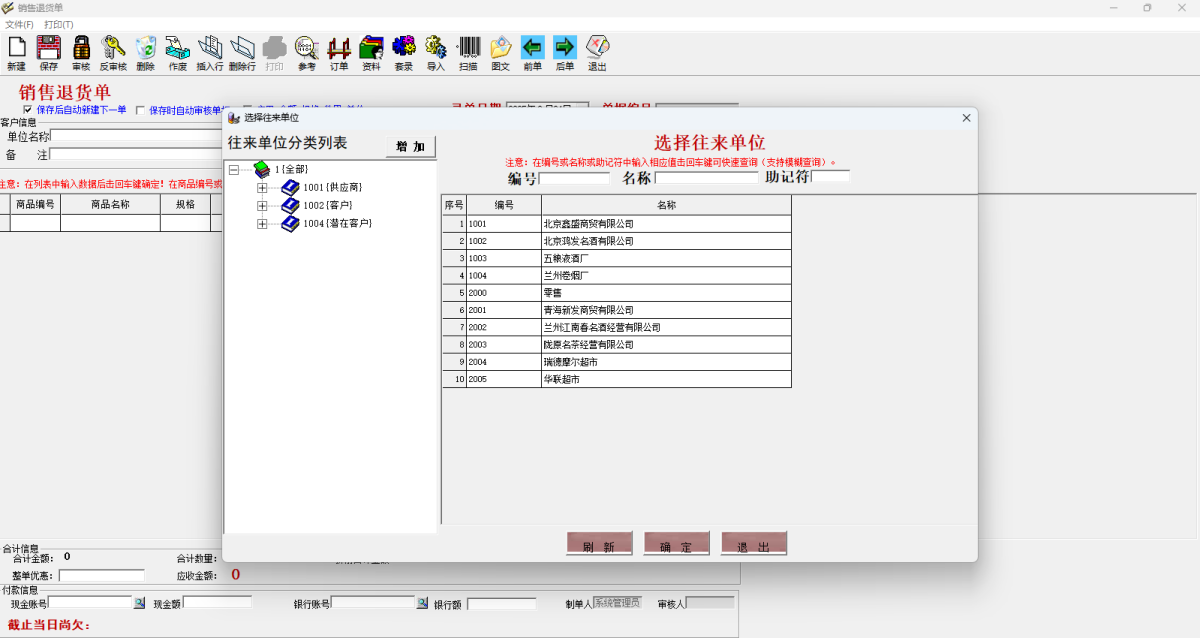The height and width of the screenshot is (638, 1200).
Task: Click the 刷新 (Refresh) button
Action: pyautogui.click(x=598, y=542)
